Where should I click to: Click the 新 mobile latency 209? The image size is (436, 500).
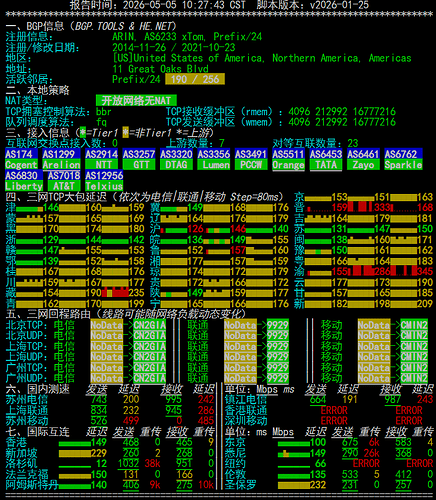pyautogui.click(x=425, y=303)
